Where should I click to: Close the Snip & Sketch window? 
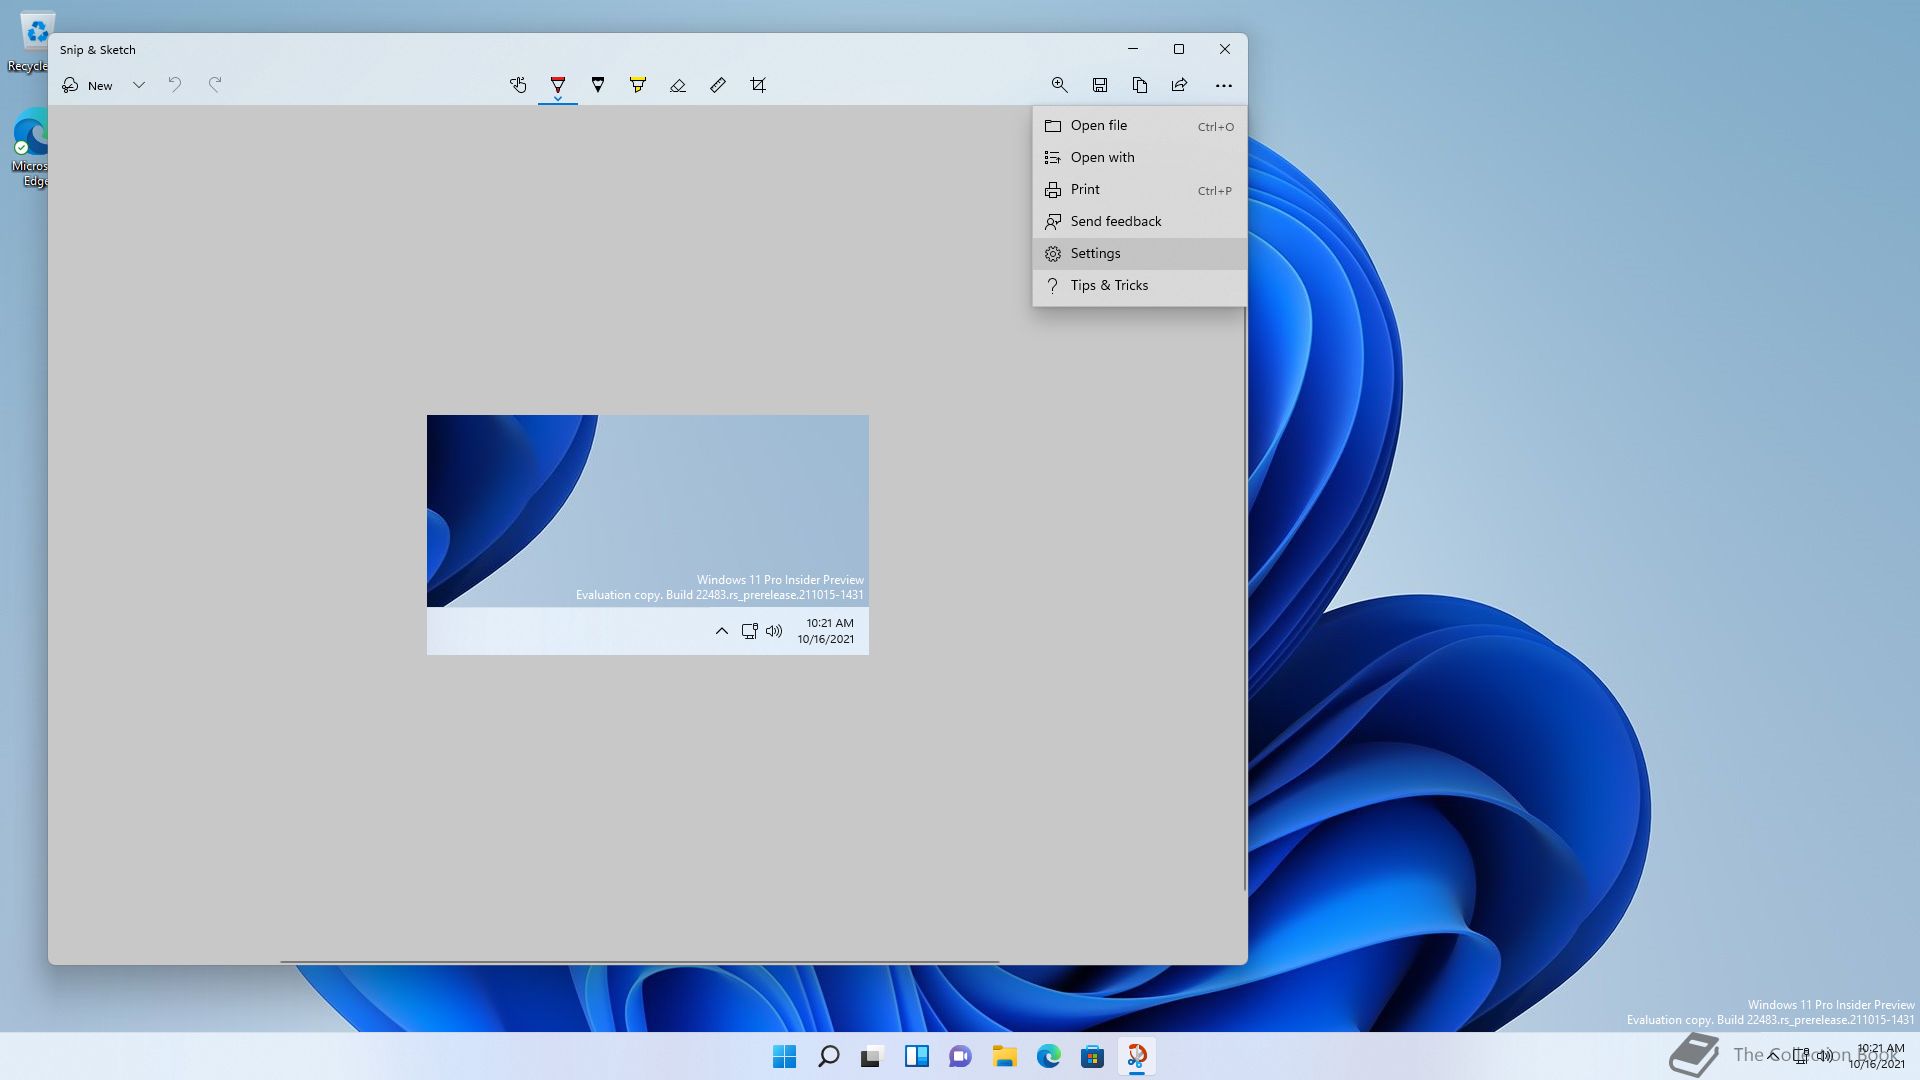pyautogui.click(x=1225, y=49)
